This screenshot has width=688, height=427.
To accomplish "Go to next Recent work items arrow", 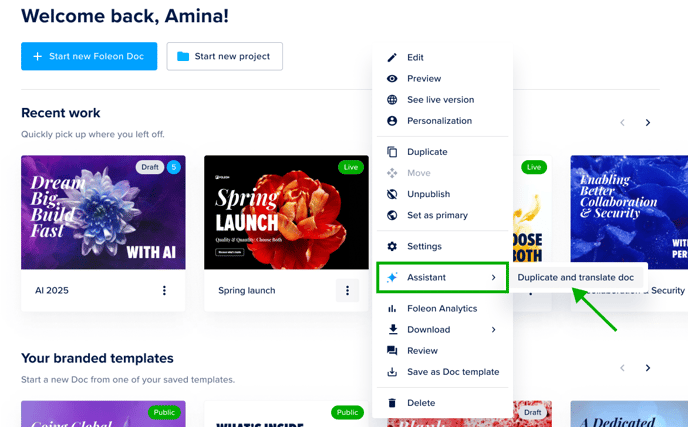I will coord(648,123).
